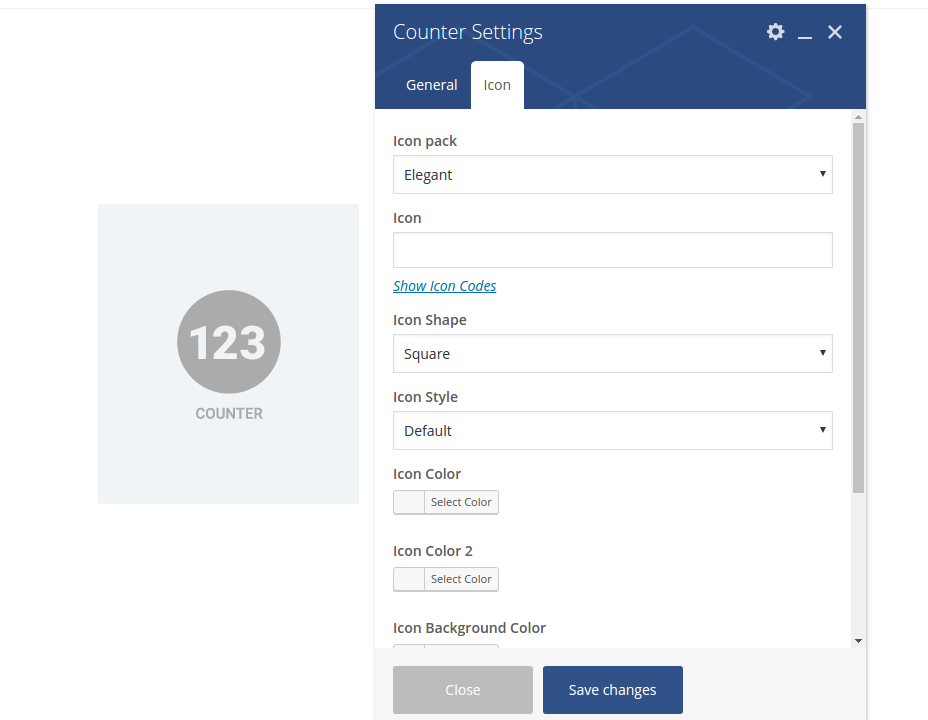Screen dimensions: 928x720
Task: Expand the Icon Shape dropdown
Action: [x=612, y=354]
